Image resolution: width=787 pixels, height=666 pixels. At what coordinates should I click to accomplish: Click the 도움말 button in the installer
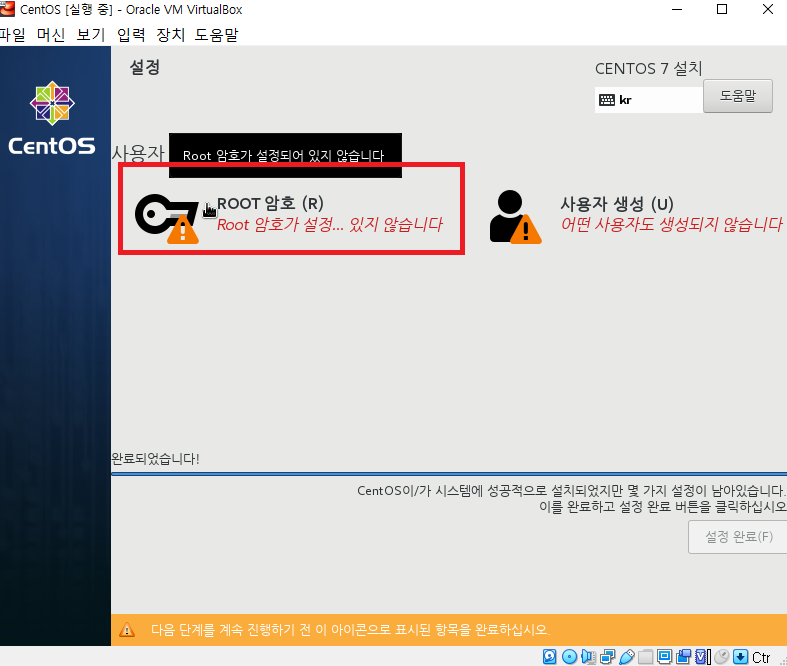point(737,96)
